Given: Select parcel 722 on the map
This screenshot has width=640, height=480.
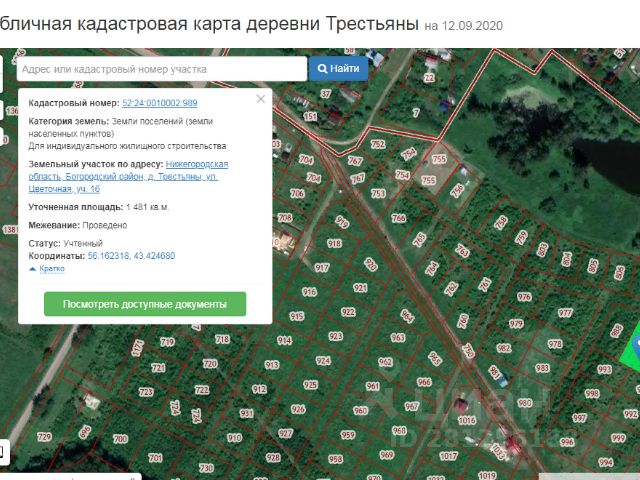Looking at the screenshot, I should tap(202, 390).
